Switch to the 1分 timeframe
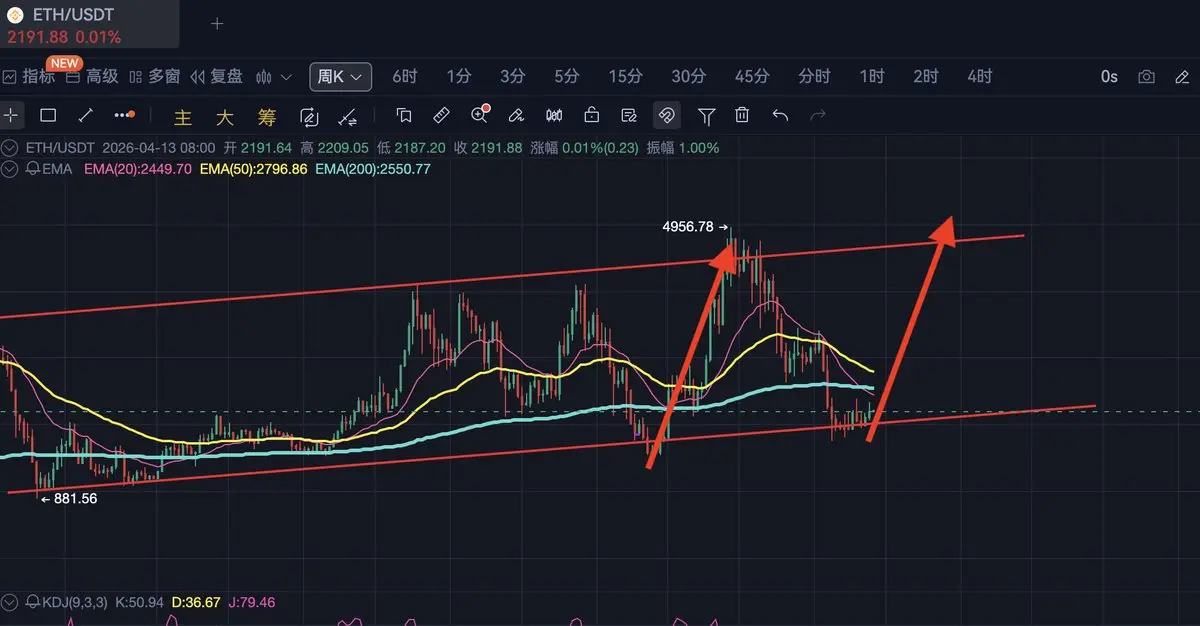Screen dimensions: 1200x626 (x=459, y=76)
